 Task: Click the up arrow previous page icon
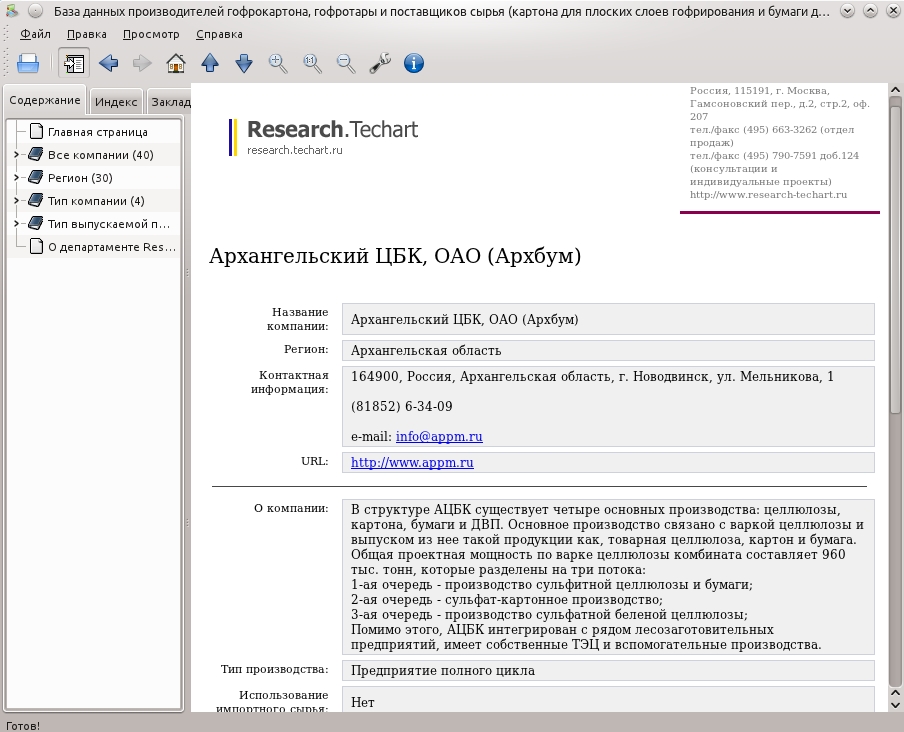pos(210,63)
